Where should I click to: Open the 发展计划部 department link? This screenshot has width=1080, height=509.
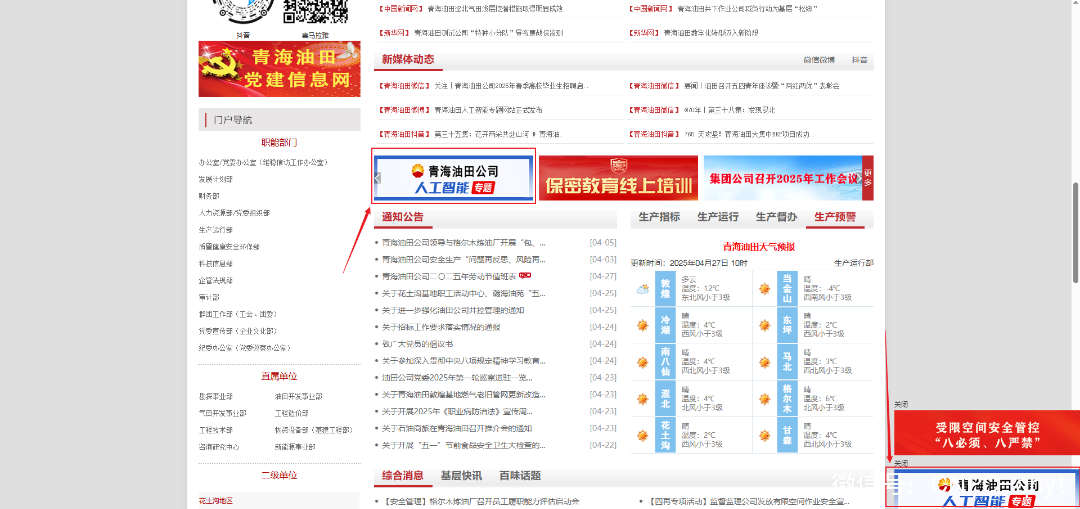click(216, 179)
